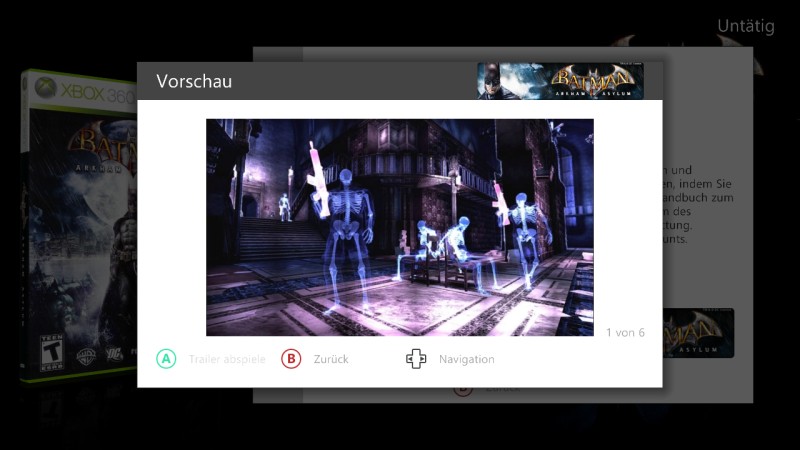Open the skeleton X-ray preview screenshot
Screen dimensions: 800x450
coord(399,228)
